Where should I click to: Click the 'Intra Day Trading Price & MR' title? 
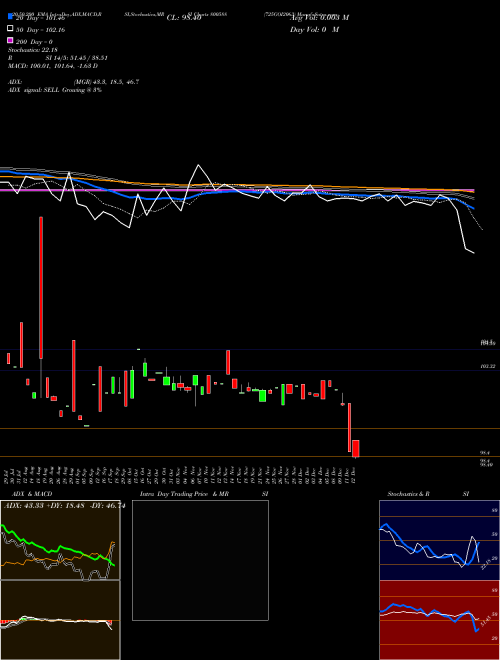pos(184,494)
